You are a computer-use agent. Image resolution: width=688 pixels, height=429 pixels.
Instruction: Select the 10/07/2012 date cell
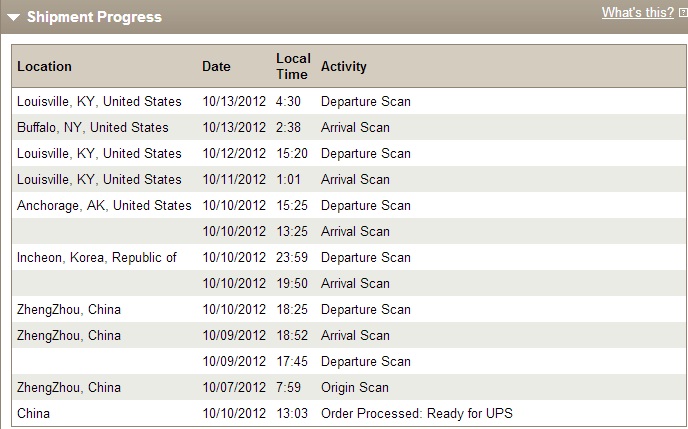234,387
